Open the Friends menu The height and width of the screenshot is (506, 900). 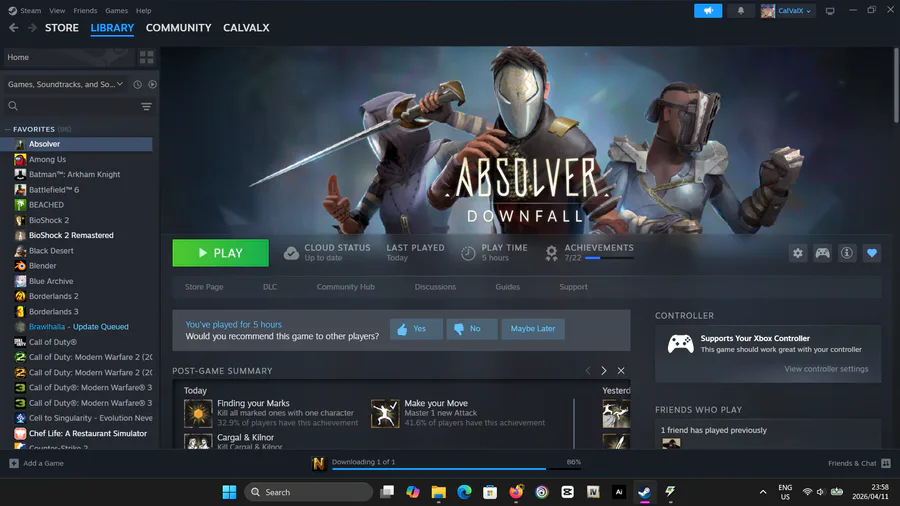click(x=85, y=10)
